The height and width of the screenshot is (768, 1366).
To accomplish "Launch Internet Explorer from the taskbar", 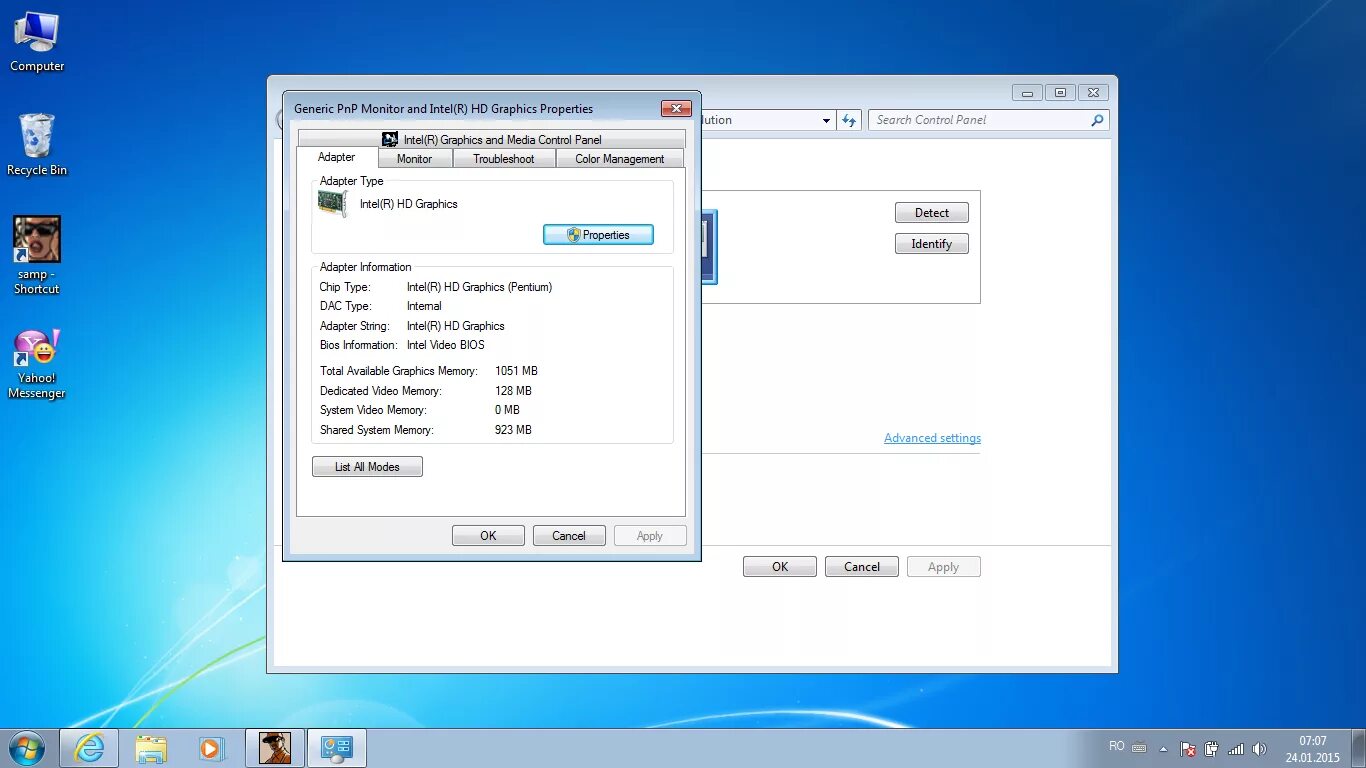I will (x=89, y=747).
